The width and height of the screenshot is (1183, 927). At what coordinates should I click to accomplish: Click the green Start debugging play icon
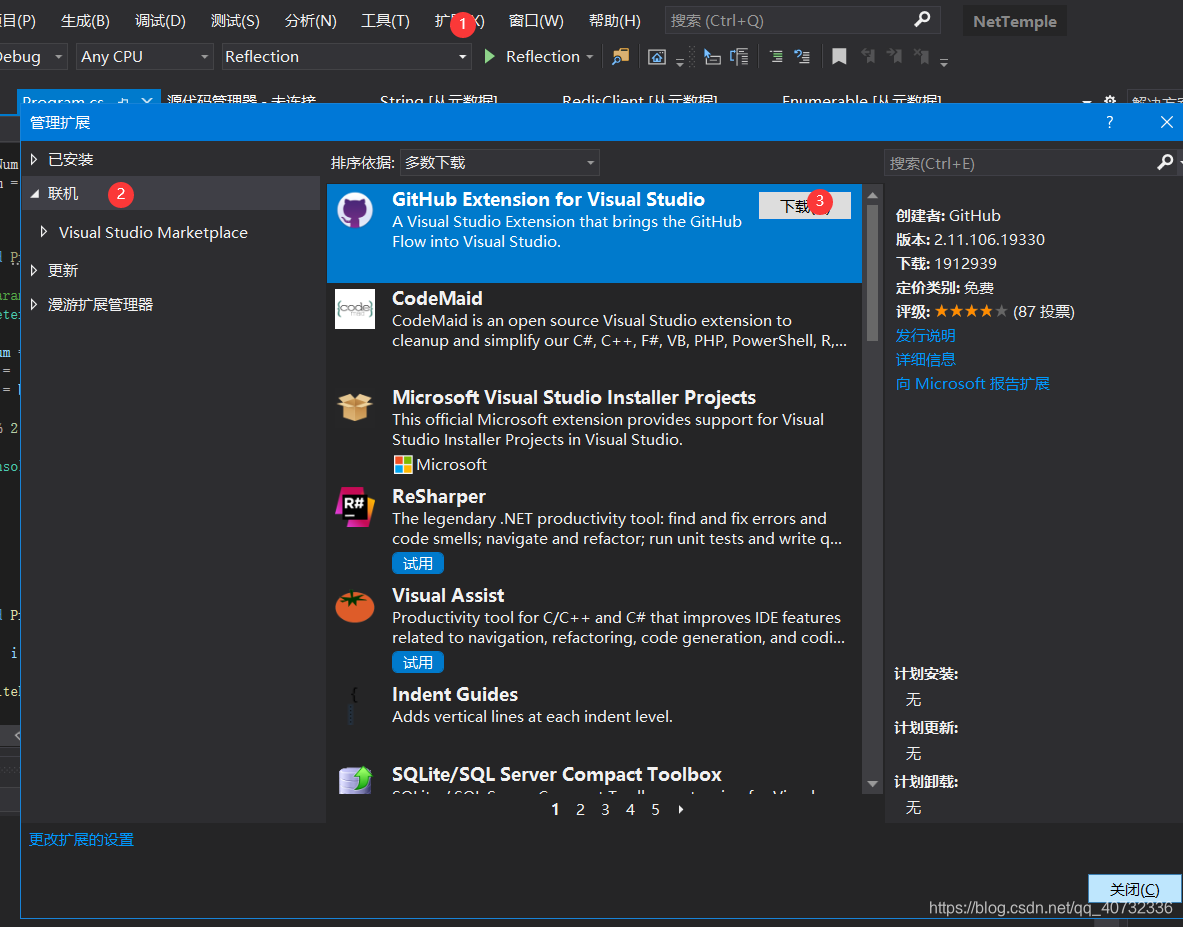(x=490, y=57)
